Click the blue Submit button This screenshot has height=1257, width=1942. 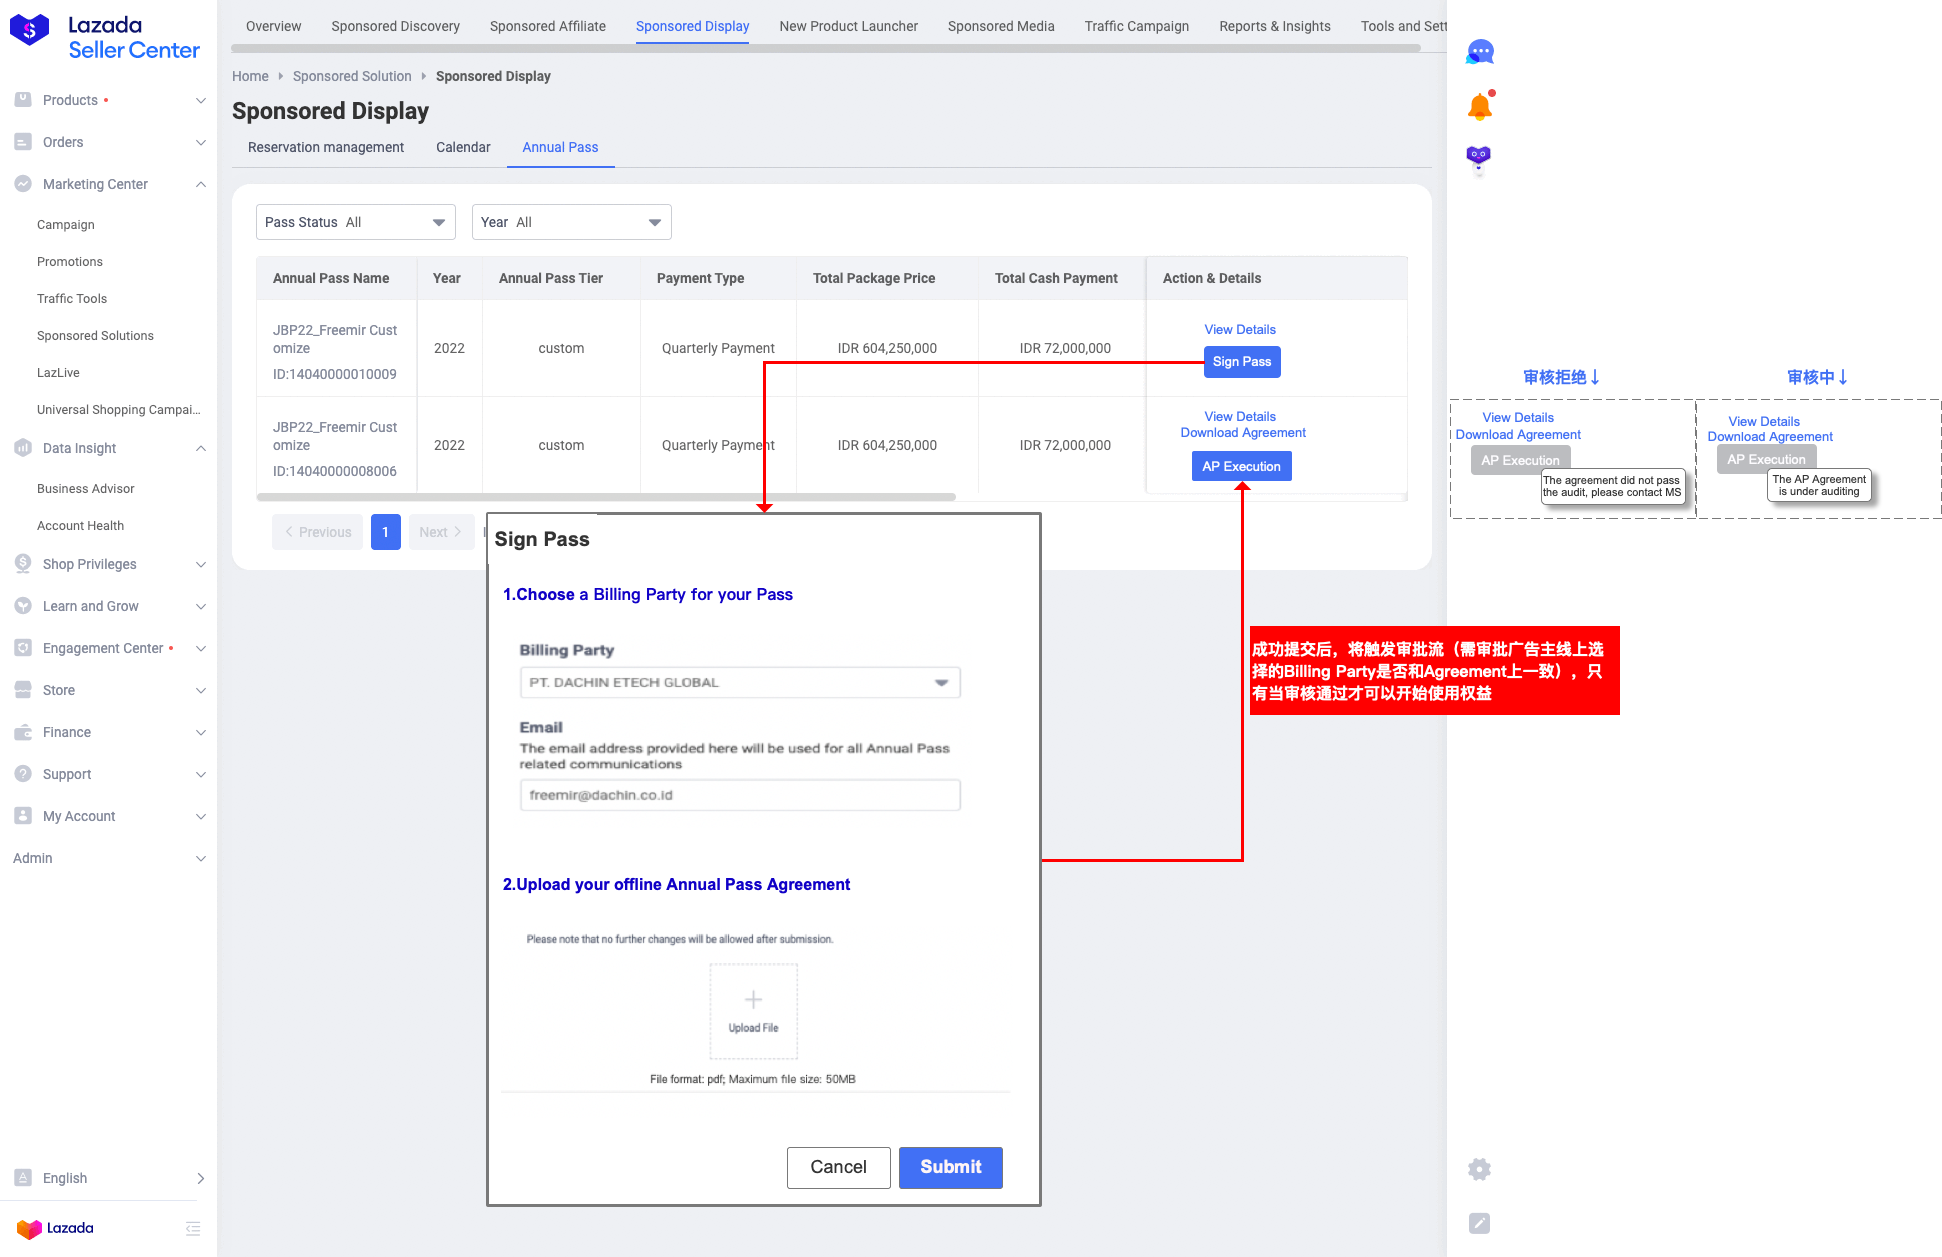[x=950, y=1167]
